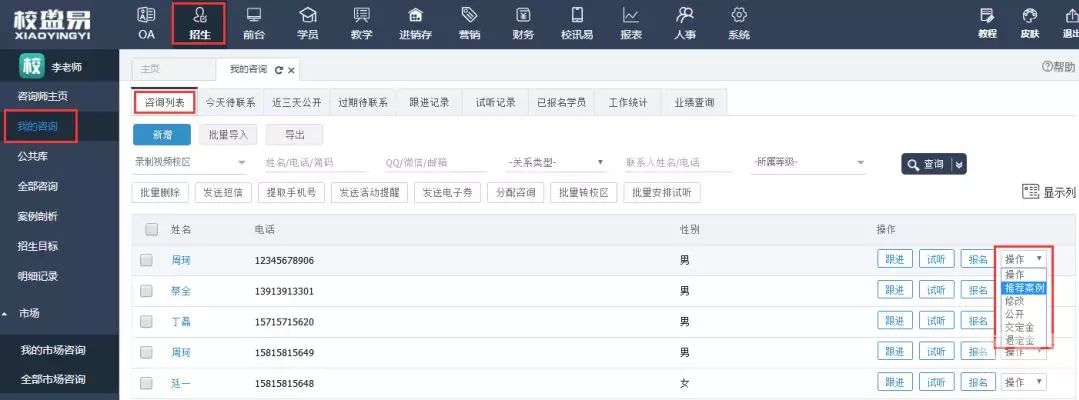The height and width of the screenshot is (400, 1079).
Task: Open the 教程 tutorial icon
Action: coord(987,24)
